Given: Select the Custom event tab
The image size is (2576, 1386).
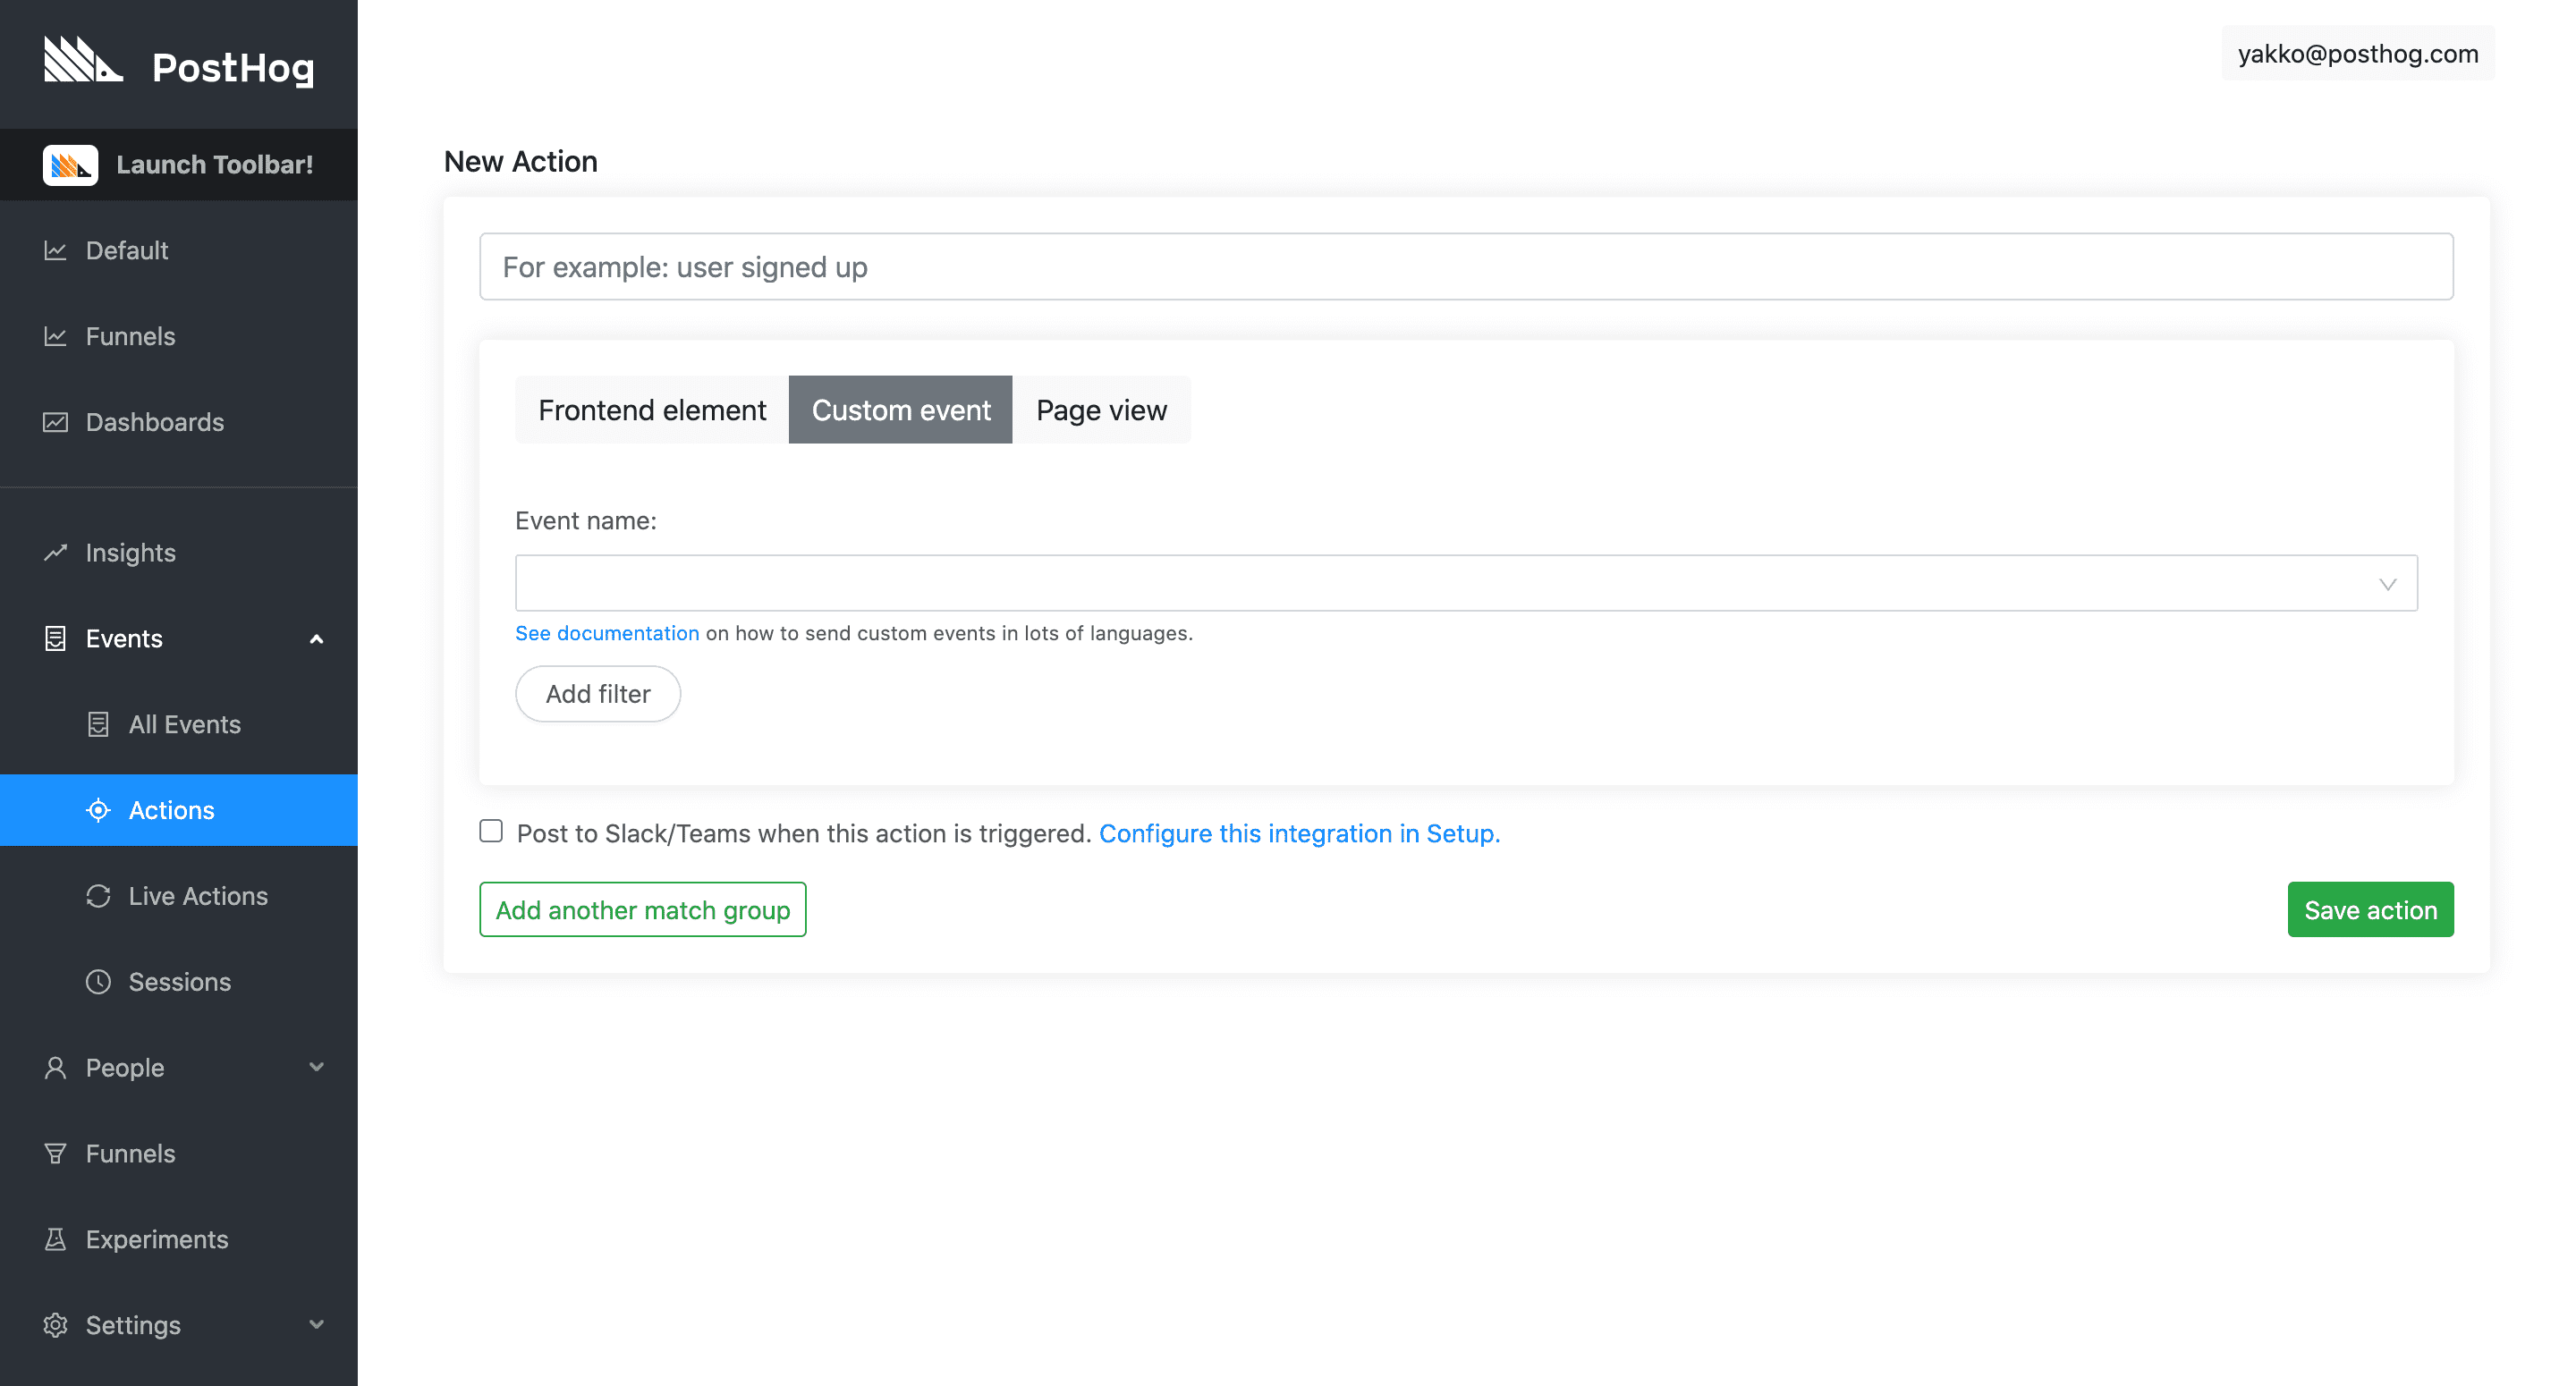Looking at the screenshot, I should coord(901,410).
